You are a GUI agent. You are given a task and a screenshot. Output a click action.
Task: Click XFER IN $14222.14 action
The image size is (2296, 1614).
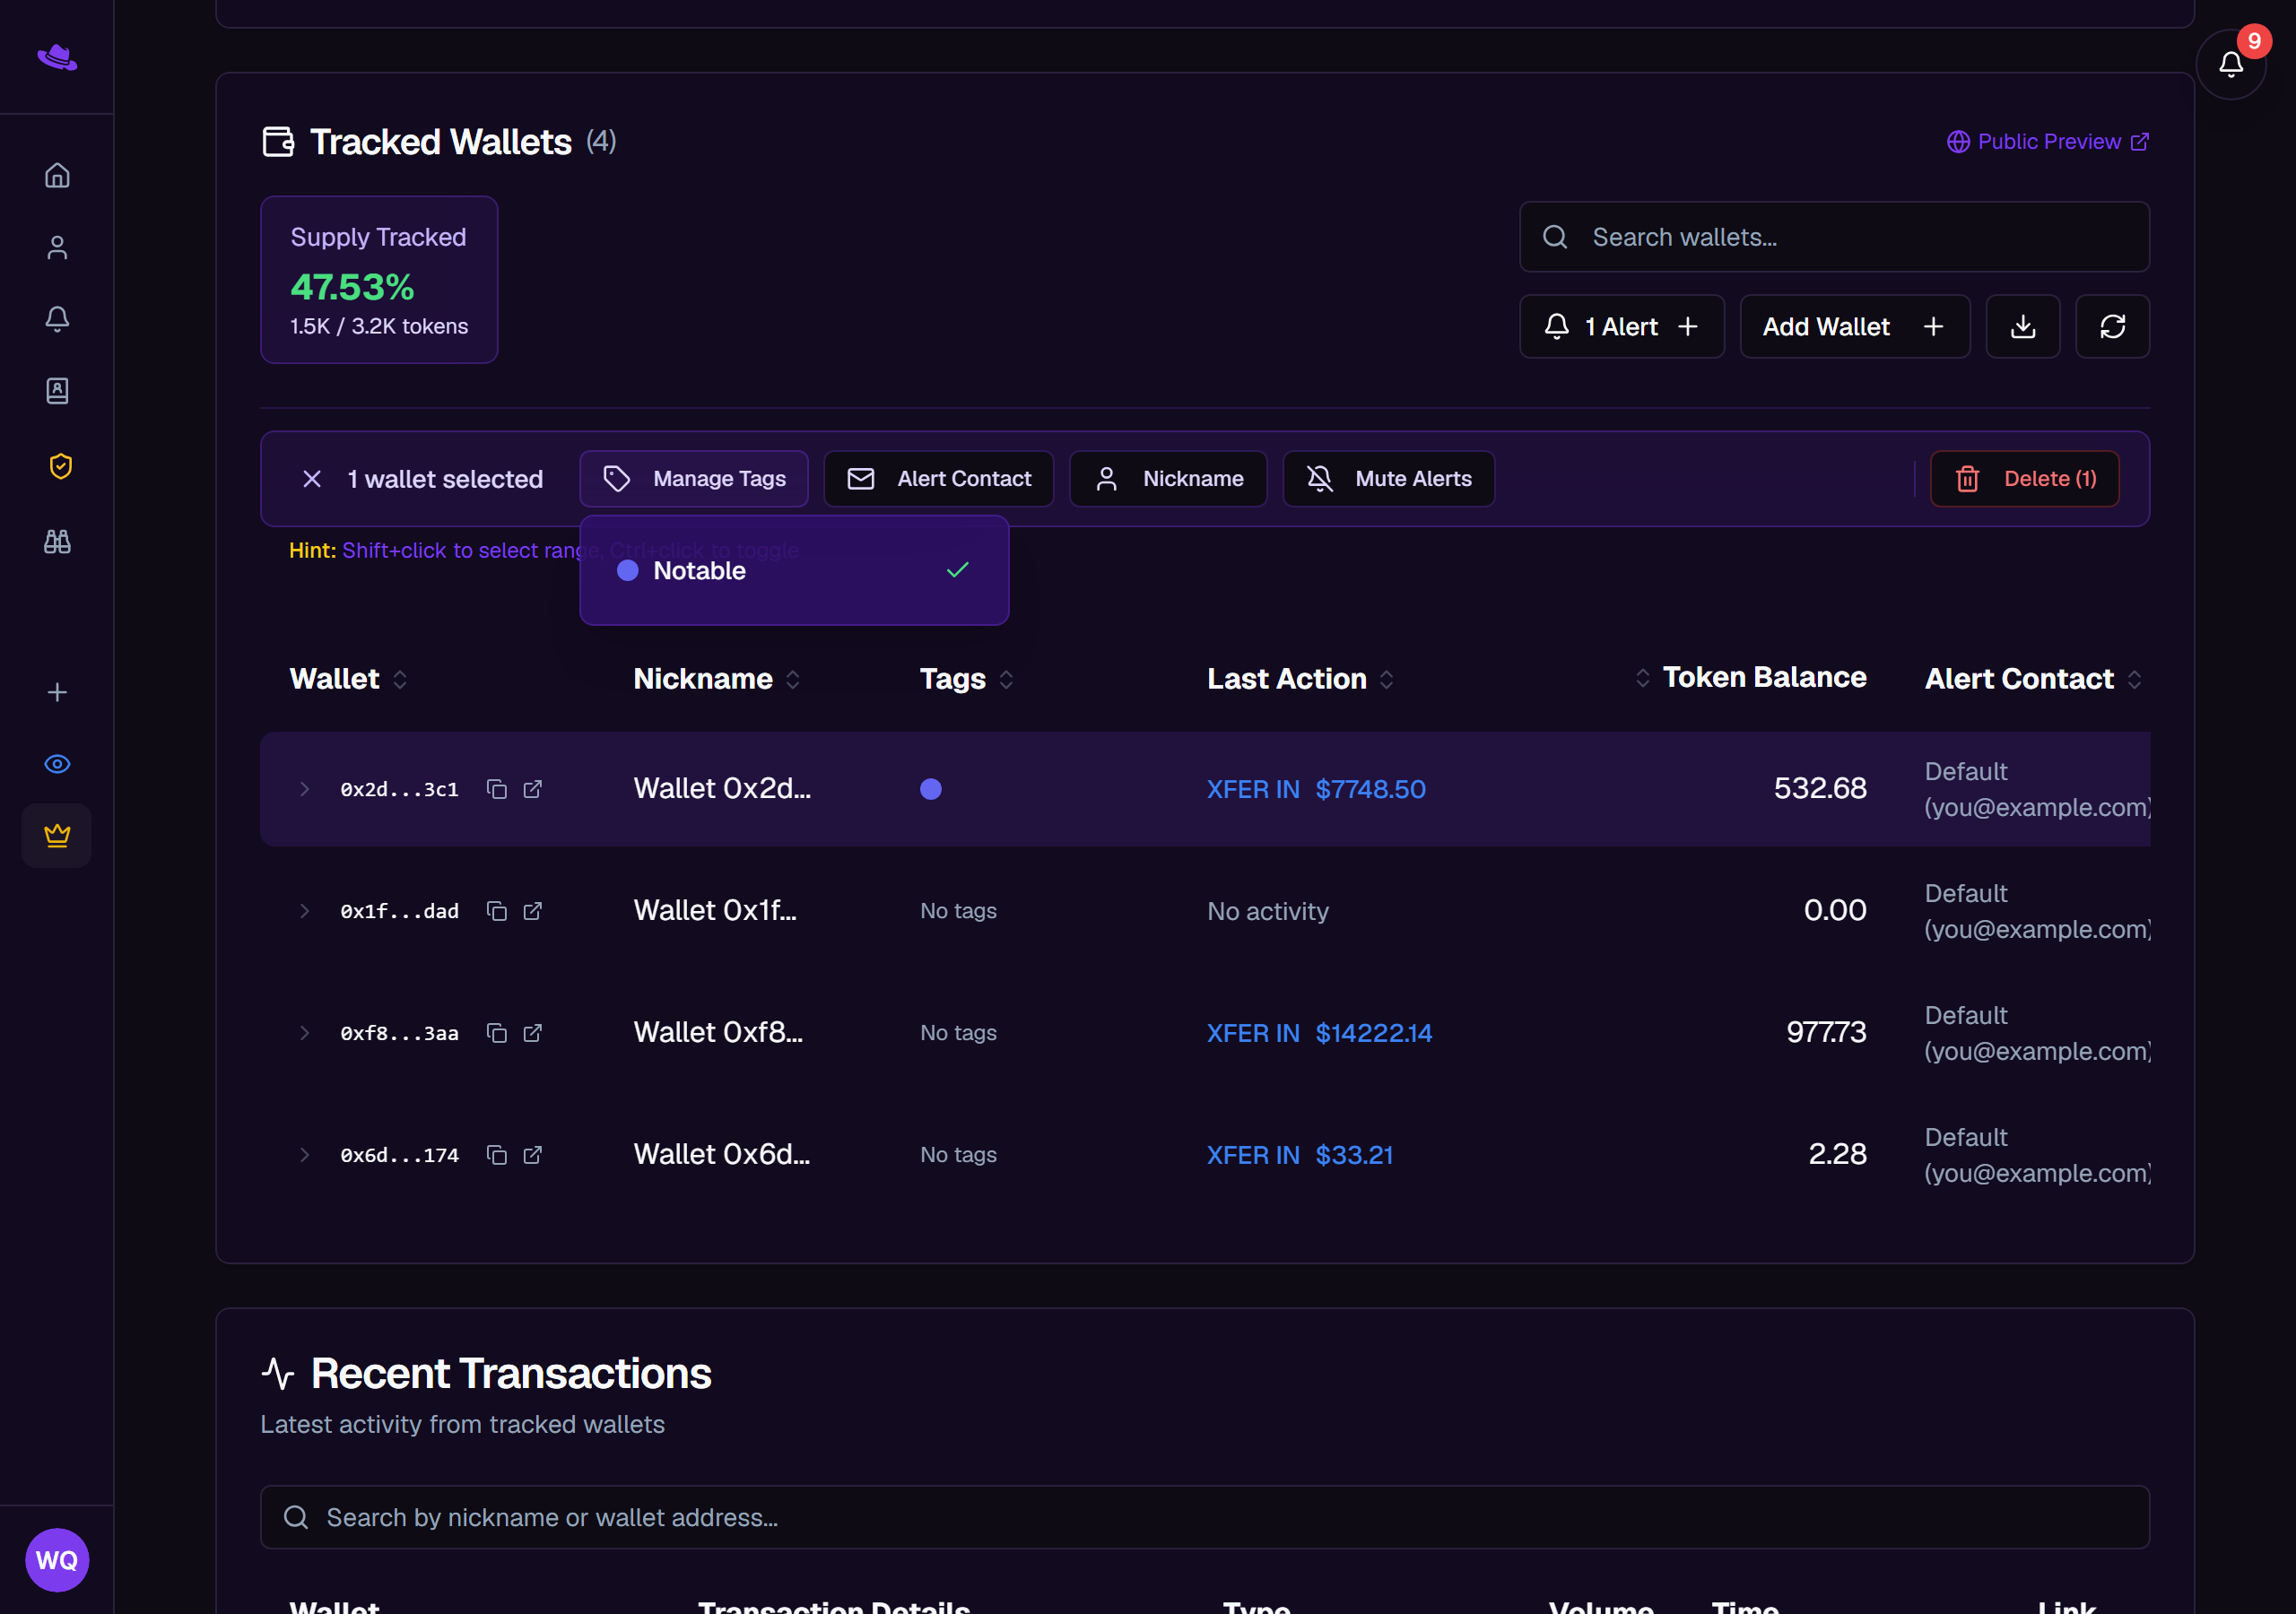click(1319, 1033)
